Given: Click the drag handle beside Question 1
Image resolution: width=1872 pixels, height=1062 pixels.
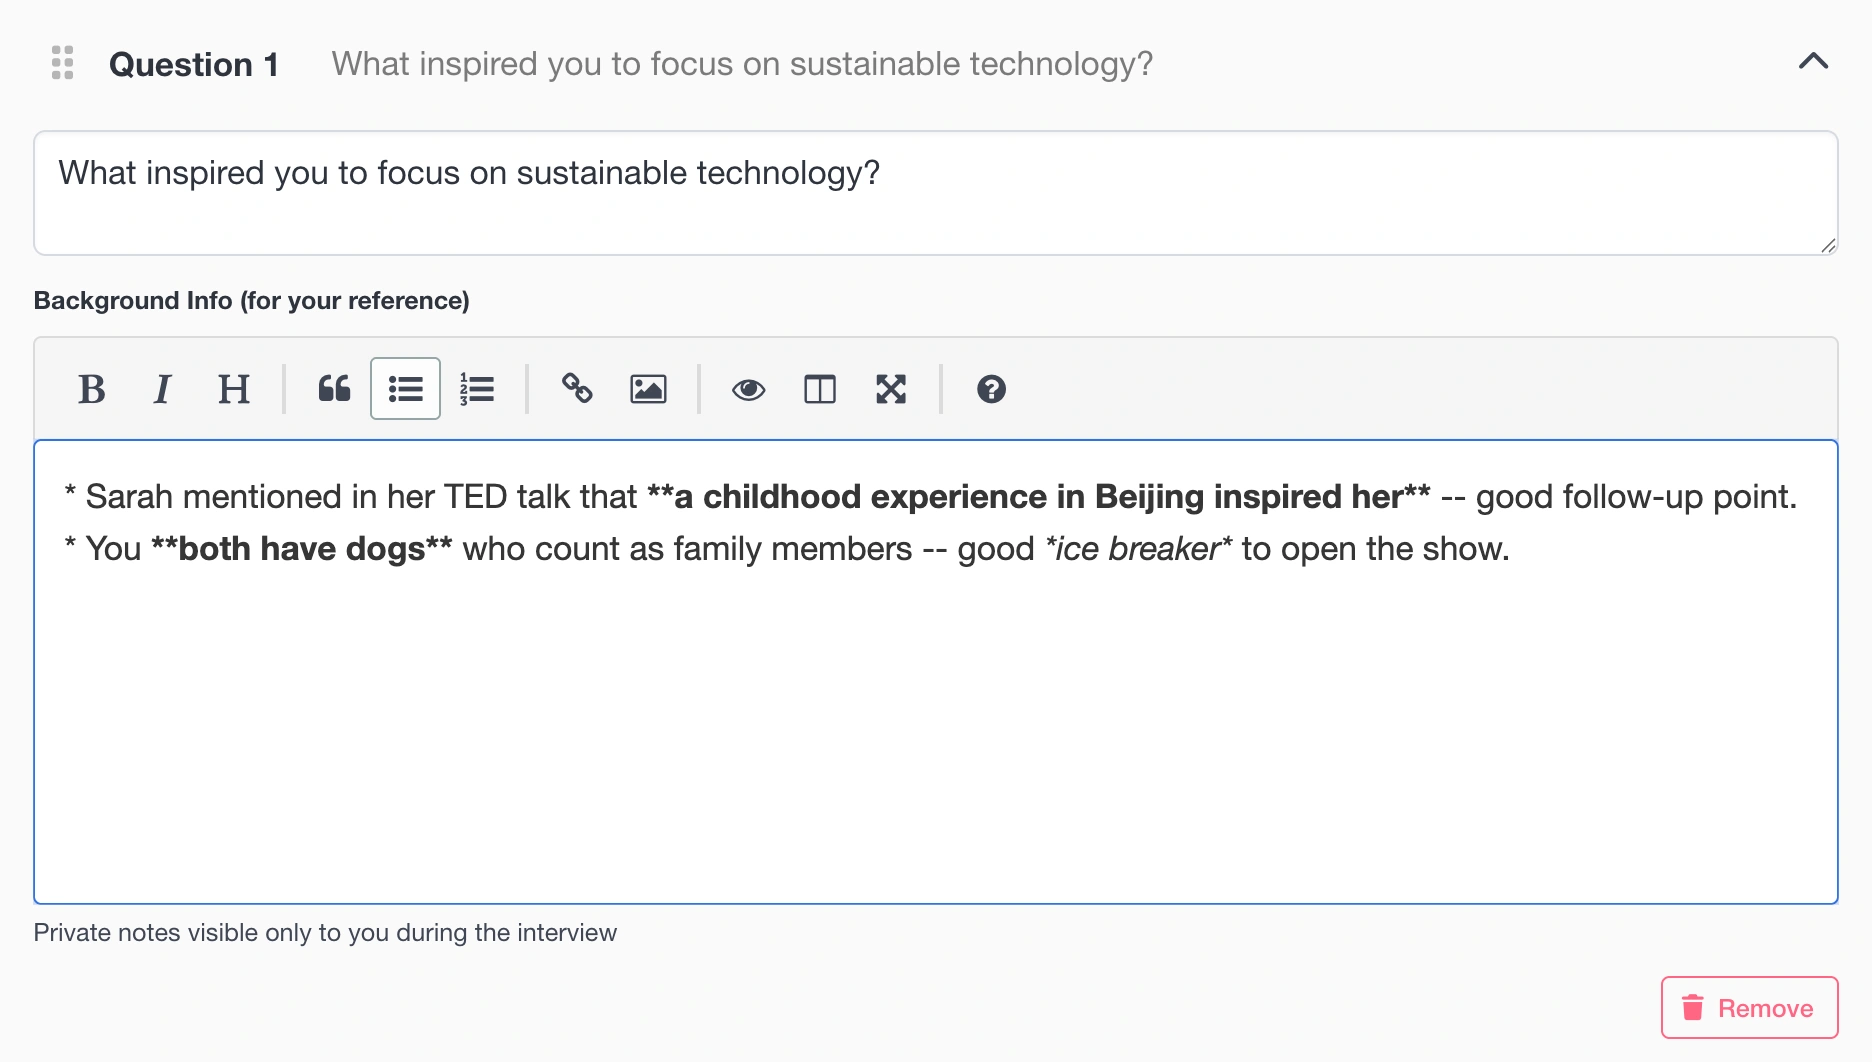Looking at the screenshot, I should [x=62, y=63].
